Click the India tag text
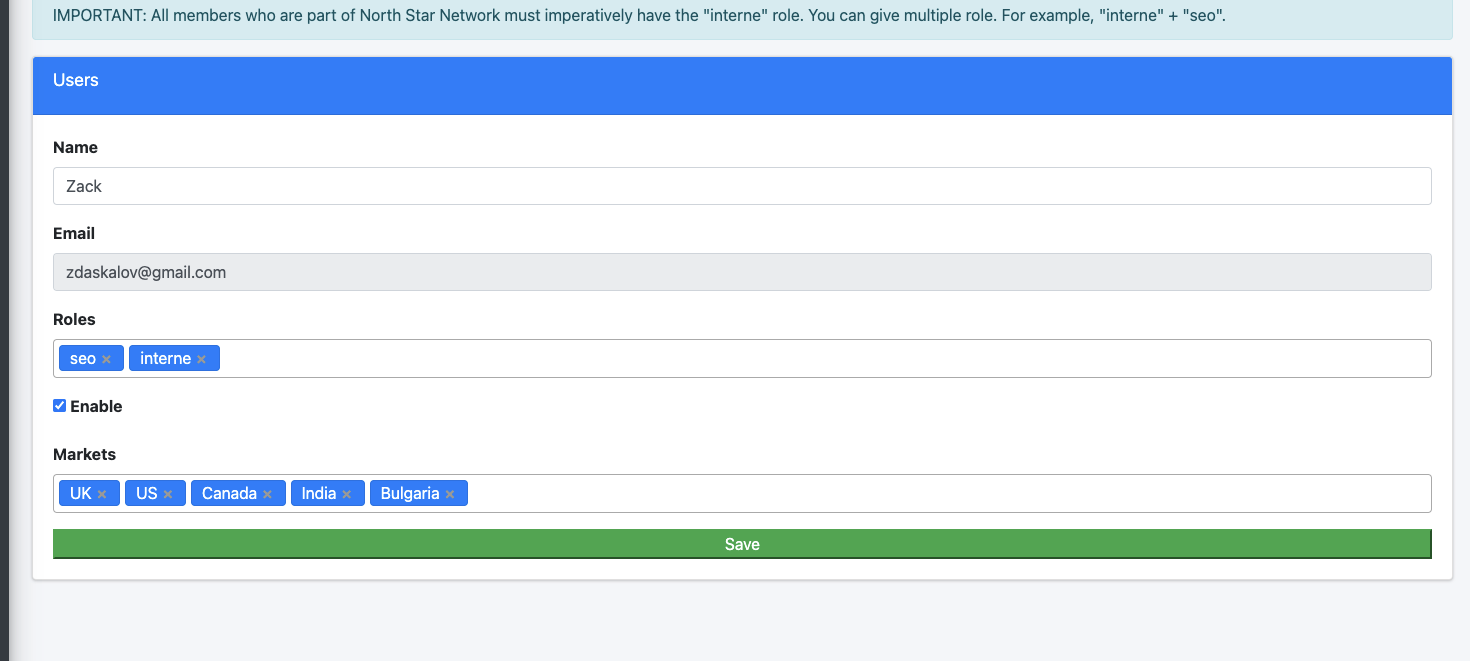The height and width of the screenshot is (661, 1470). coord(319,494)
